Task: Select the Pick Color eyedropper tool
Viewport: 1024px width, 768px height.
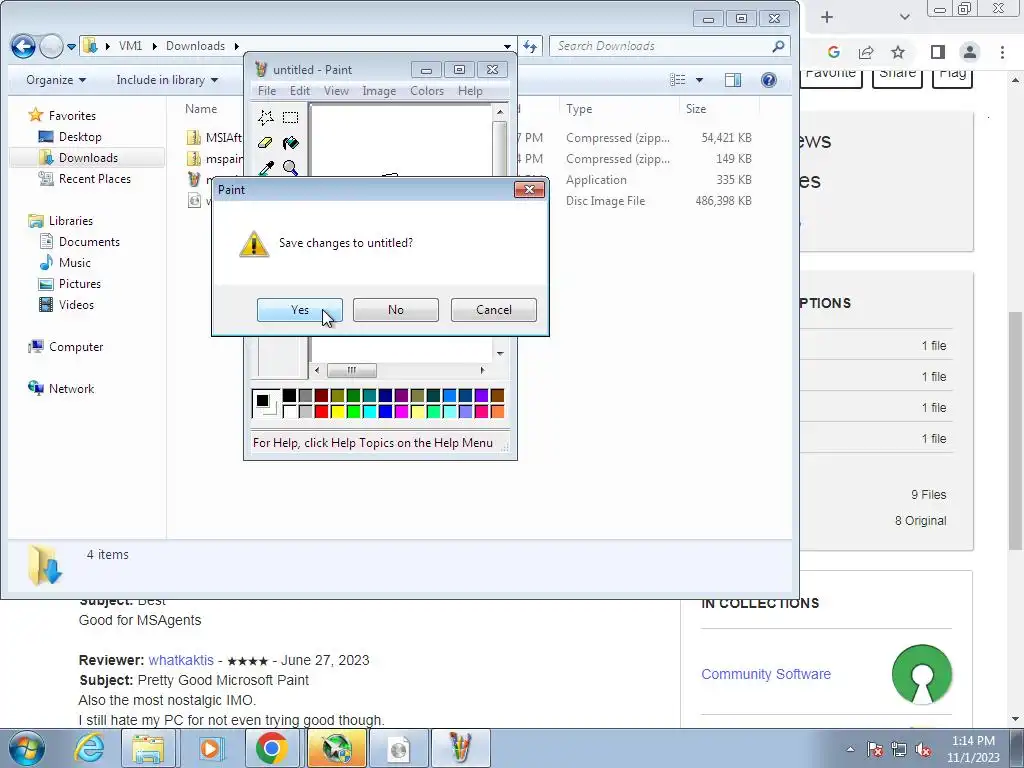Action: (265, 168)
